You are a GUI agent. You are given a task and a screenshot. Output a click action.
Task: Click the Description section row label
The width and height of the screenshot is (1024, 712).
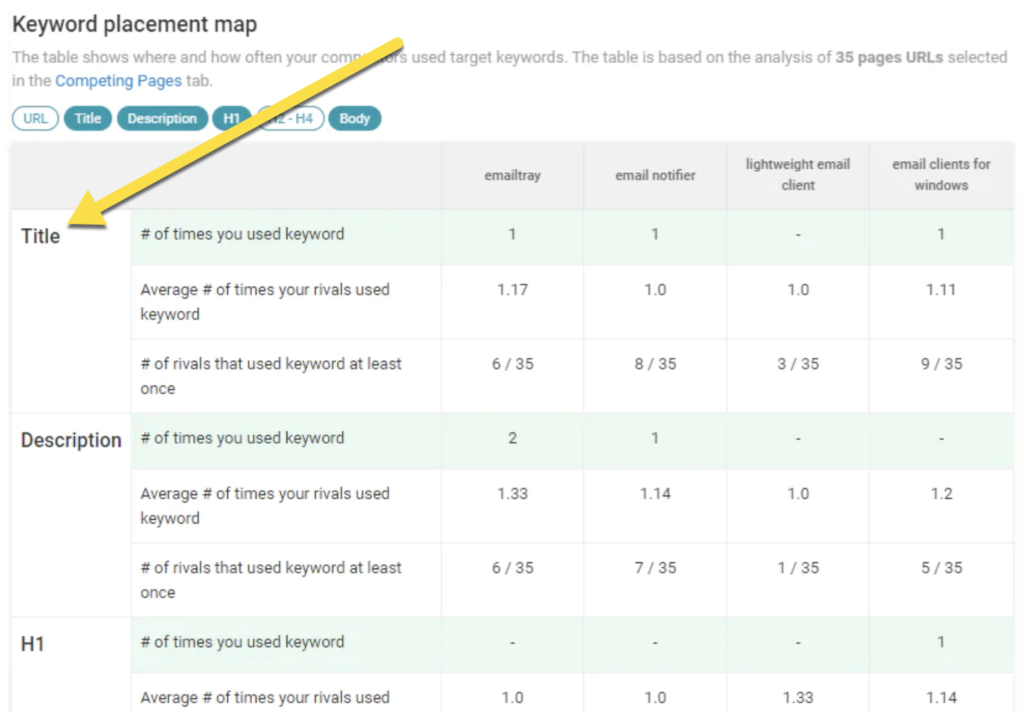pos(71,440)
